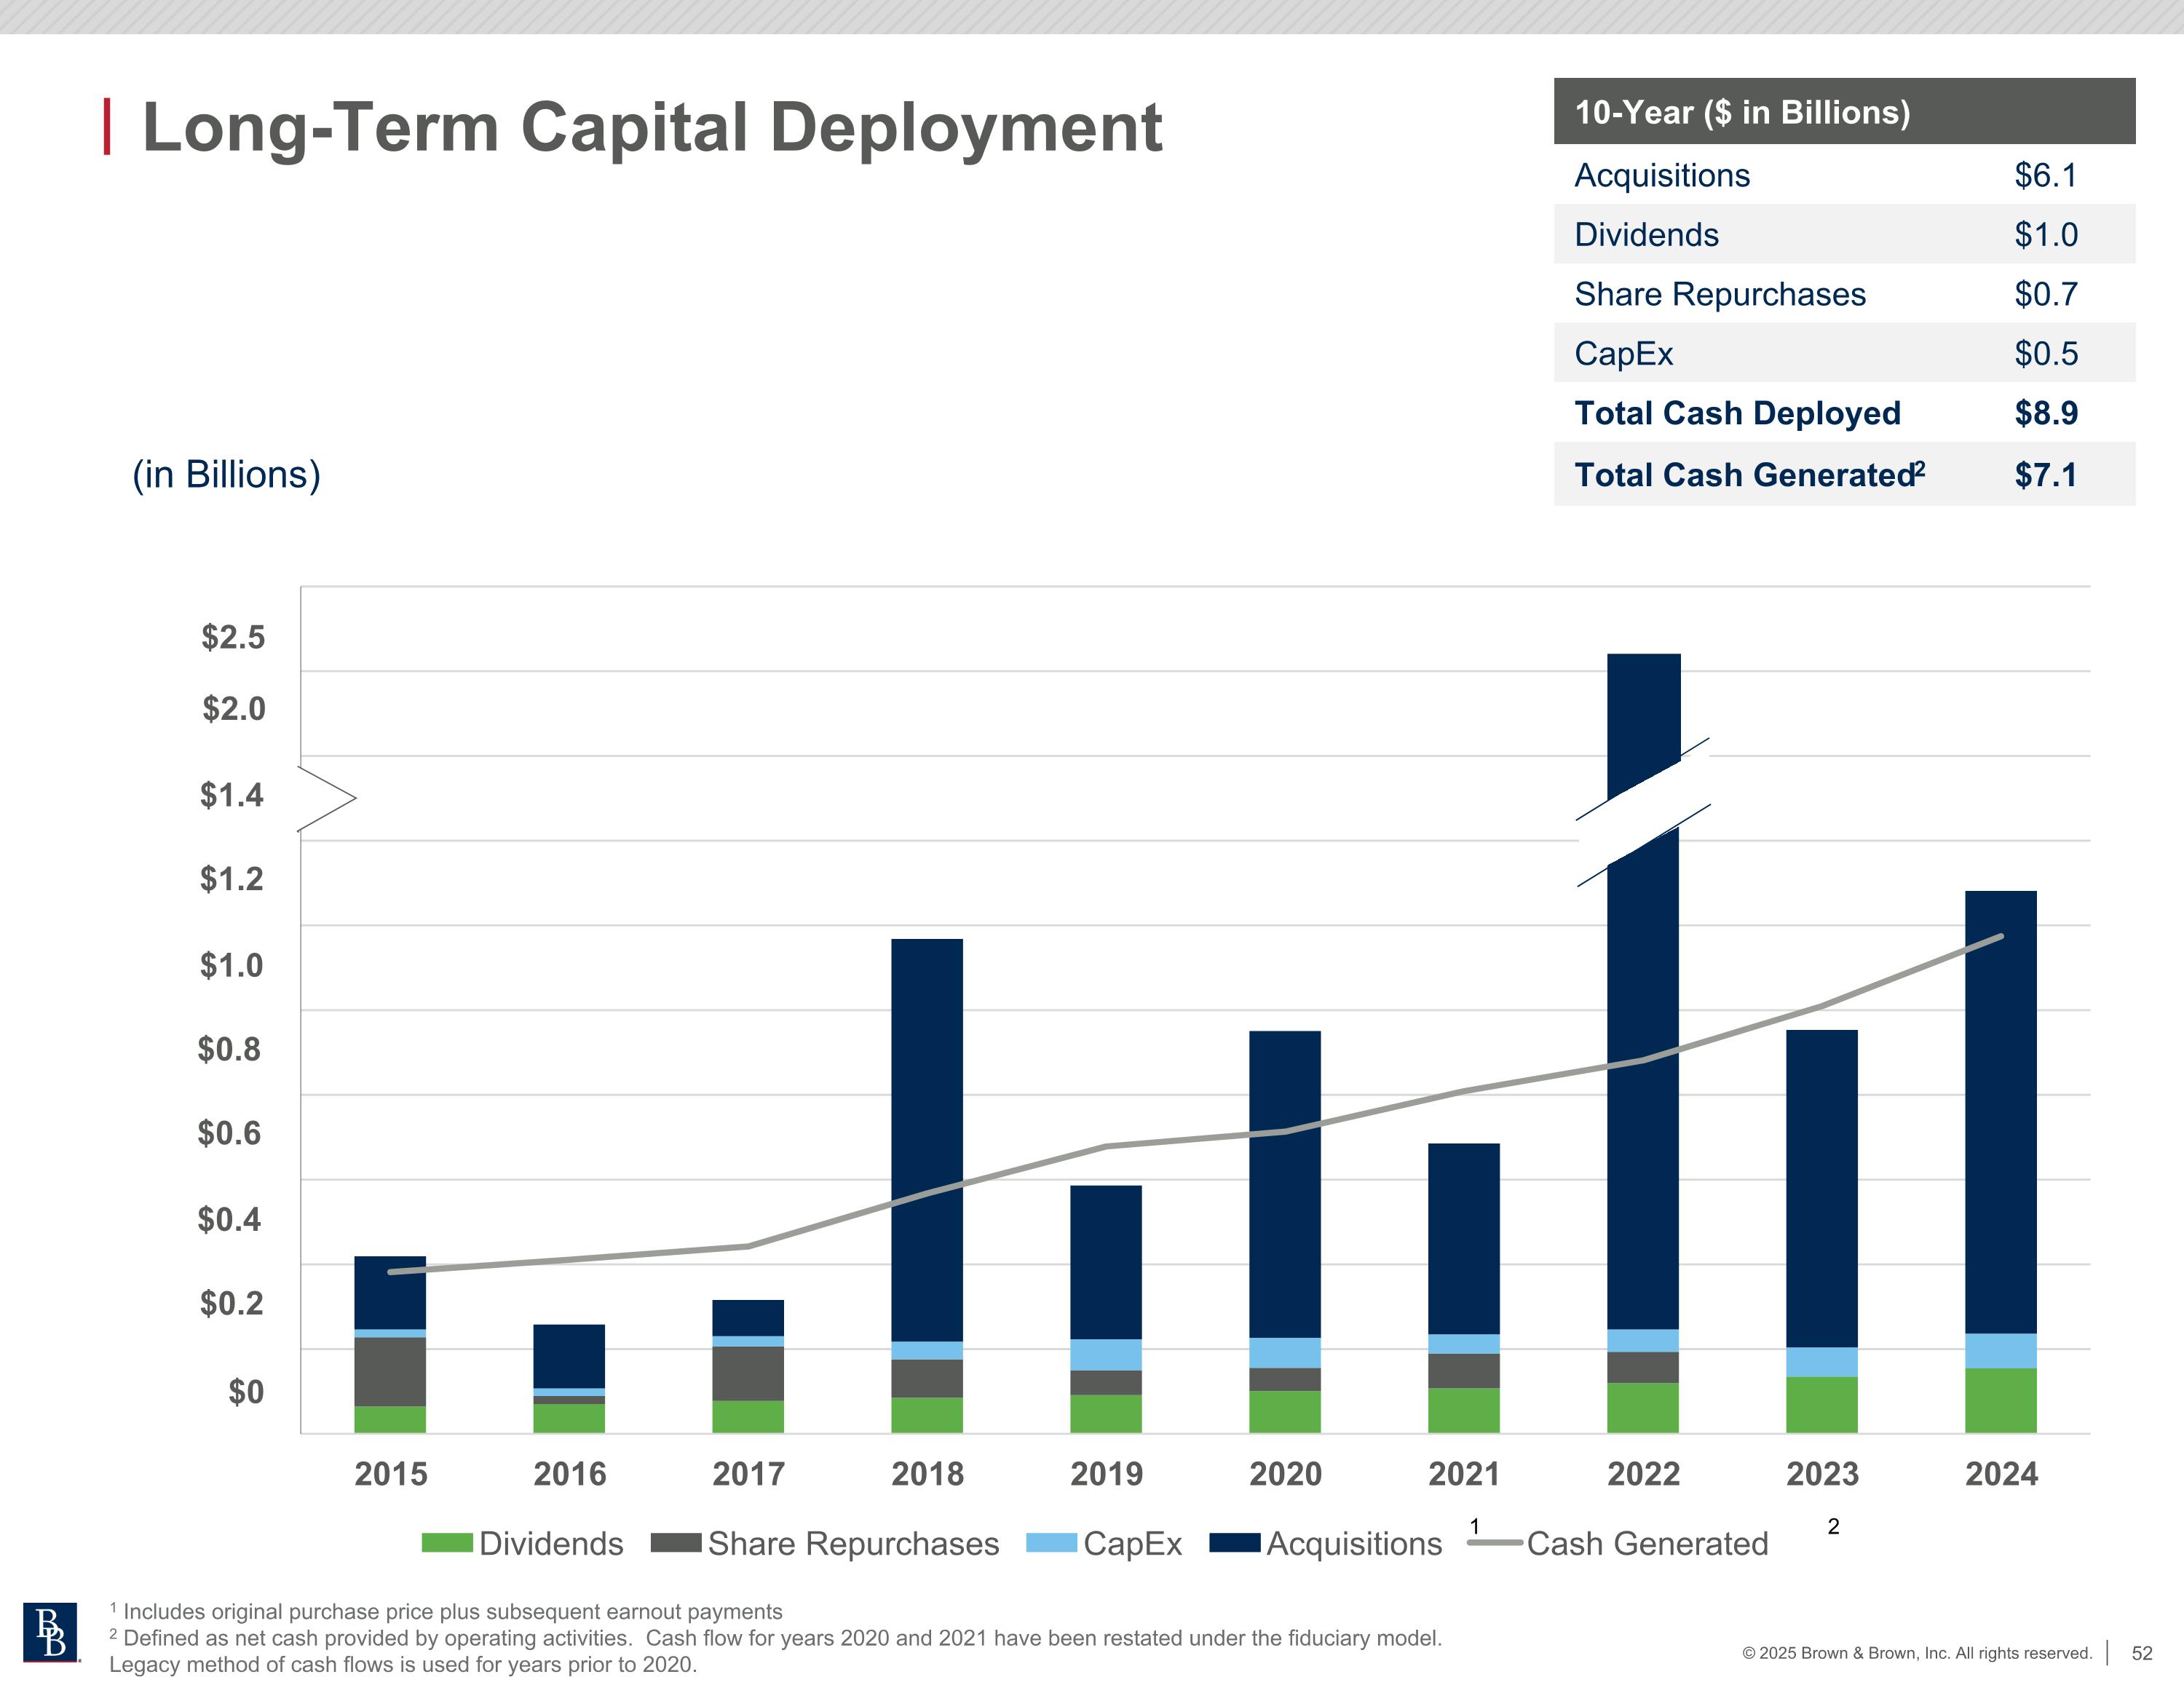Screen dimensions: 2184x1685
Task: Click the light blue CapEx legend swatch
Action: click(x=1051, y=1543)
